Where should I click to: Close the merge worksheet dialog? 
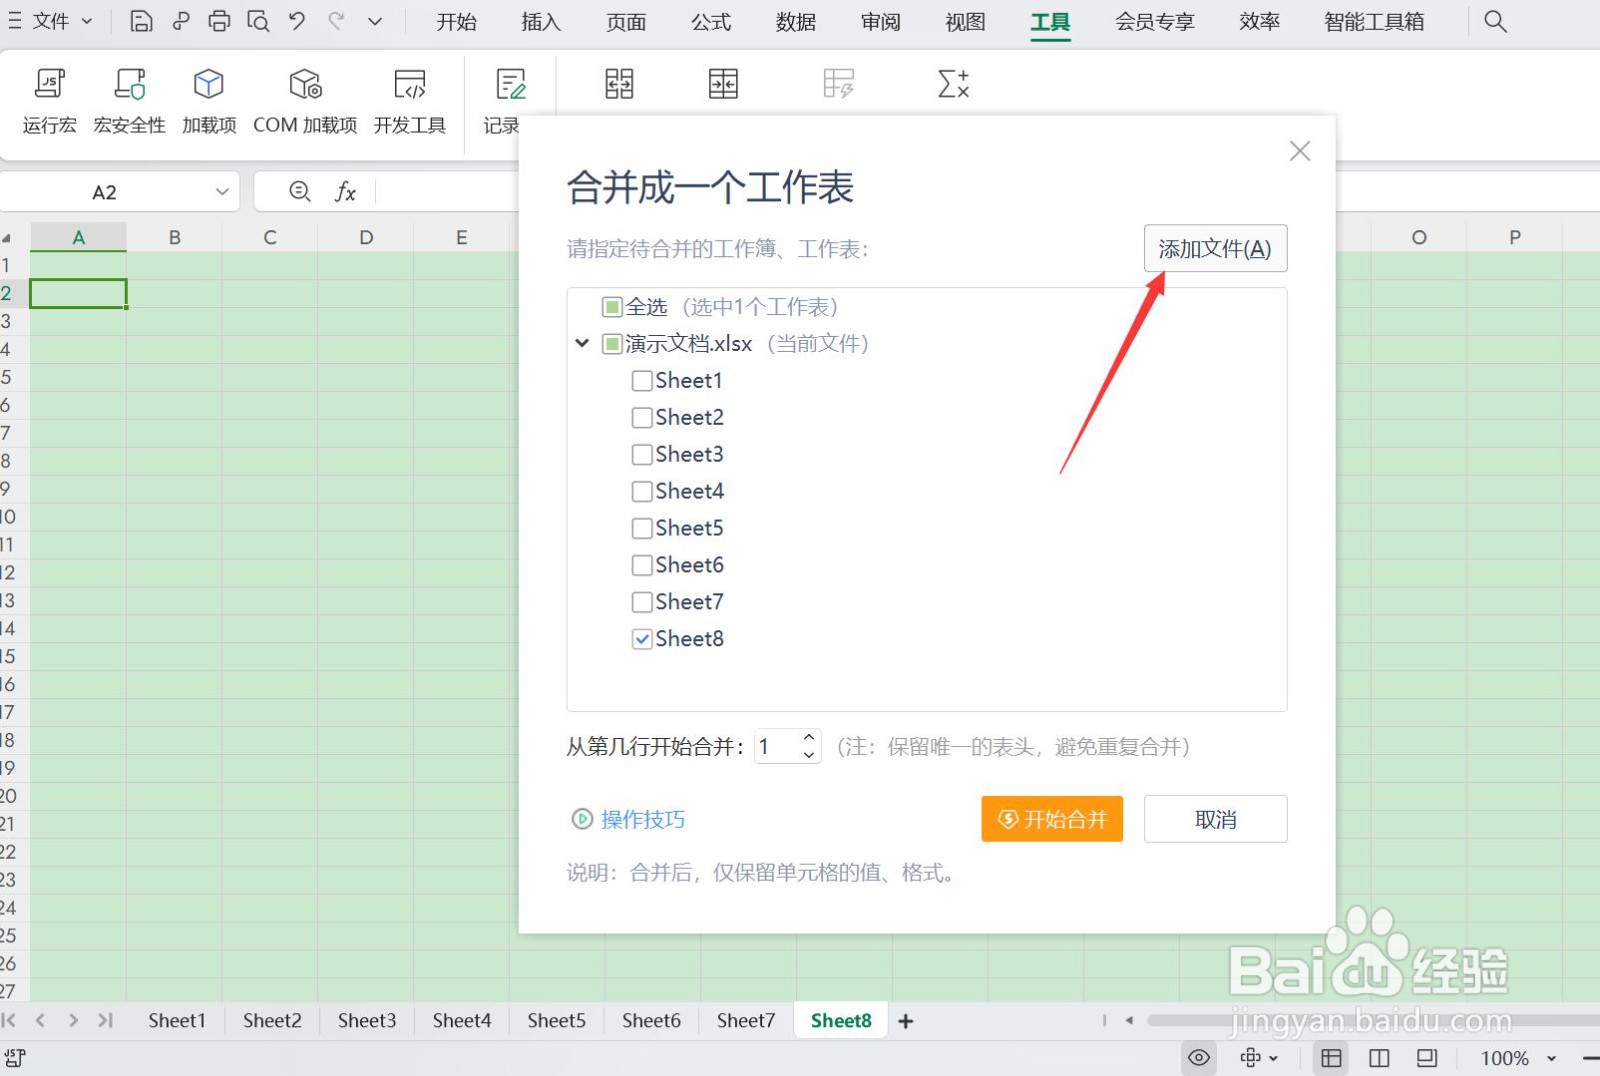pos(1299,151)
